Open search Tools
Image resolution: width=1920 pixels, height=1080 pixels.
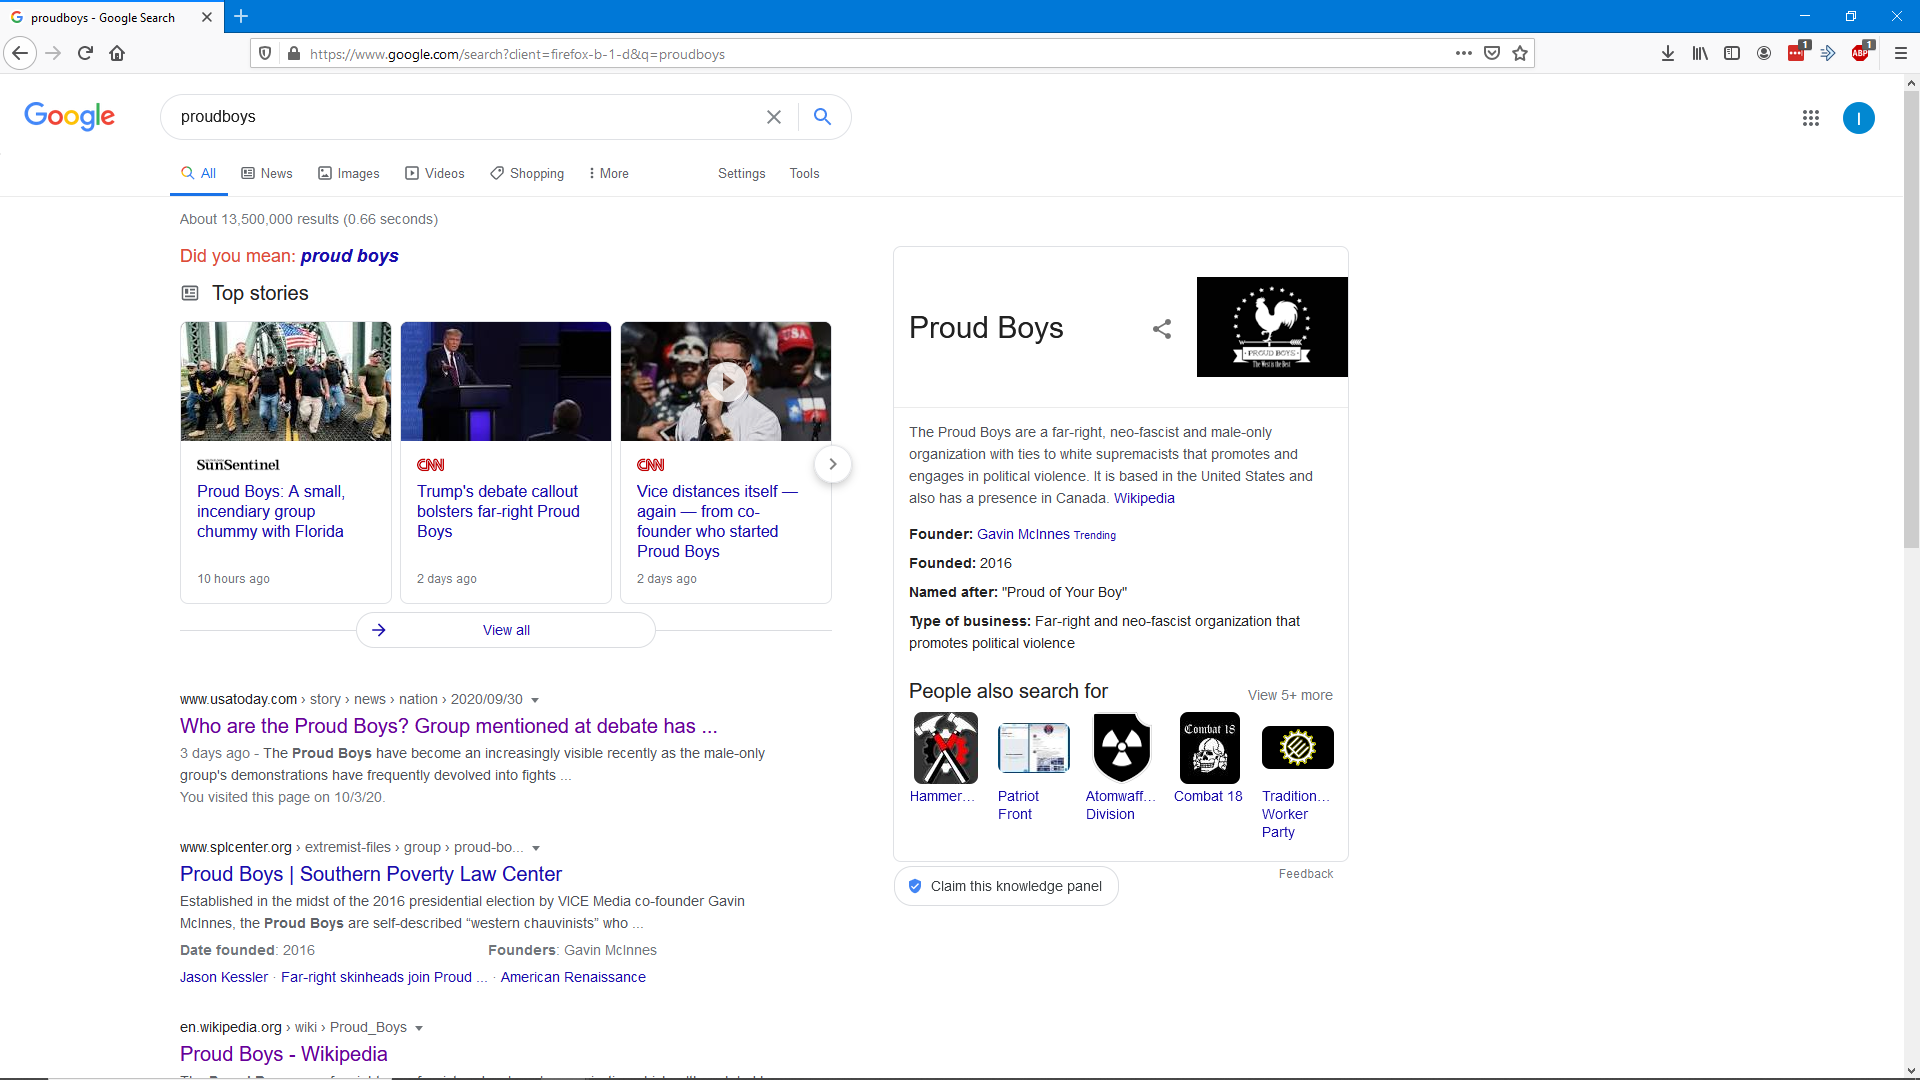point(804,173)
